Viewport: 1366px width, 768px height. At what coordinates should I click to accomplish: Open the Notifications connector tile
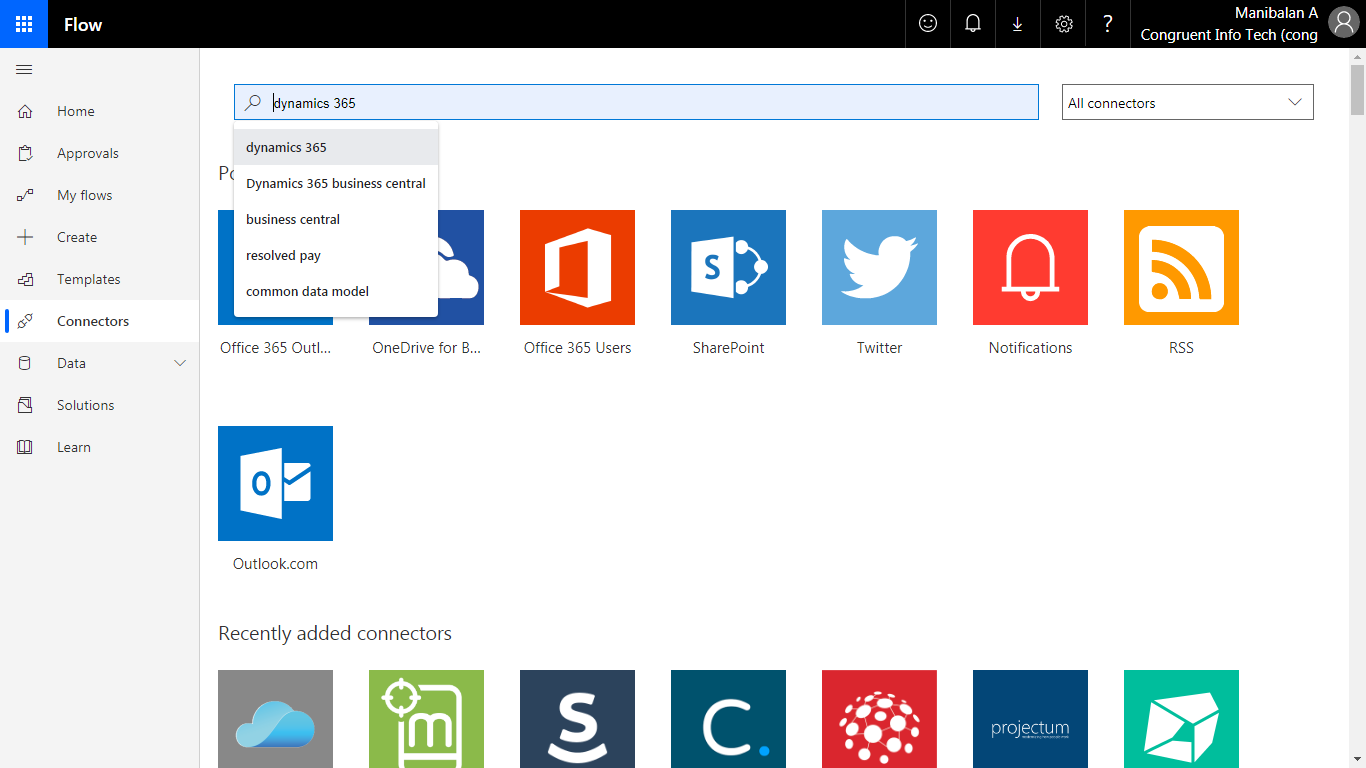[x=1030, y=267]
